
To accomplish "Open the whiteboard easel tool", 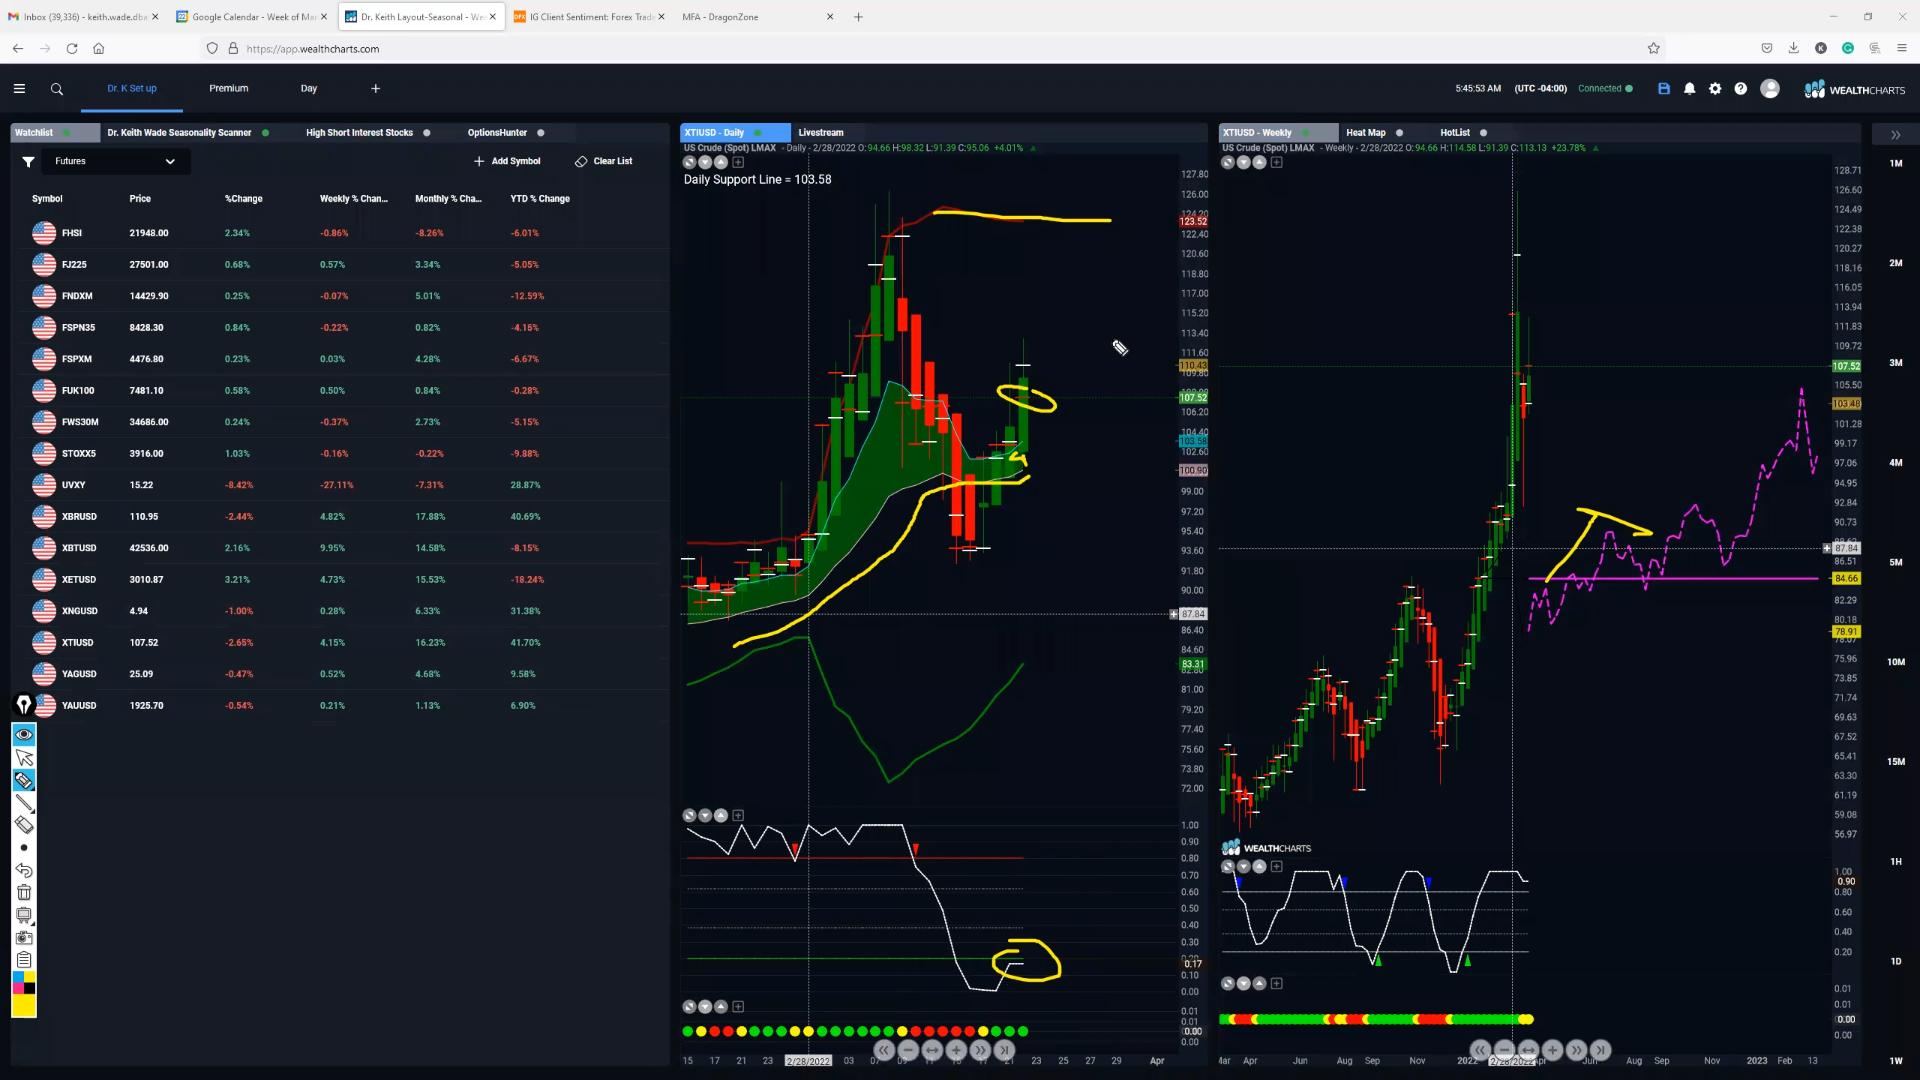I will (24, 915).
